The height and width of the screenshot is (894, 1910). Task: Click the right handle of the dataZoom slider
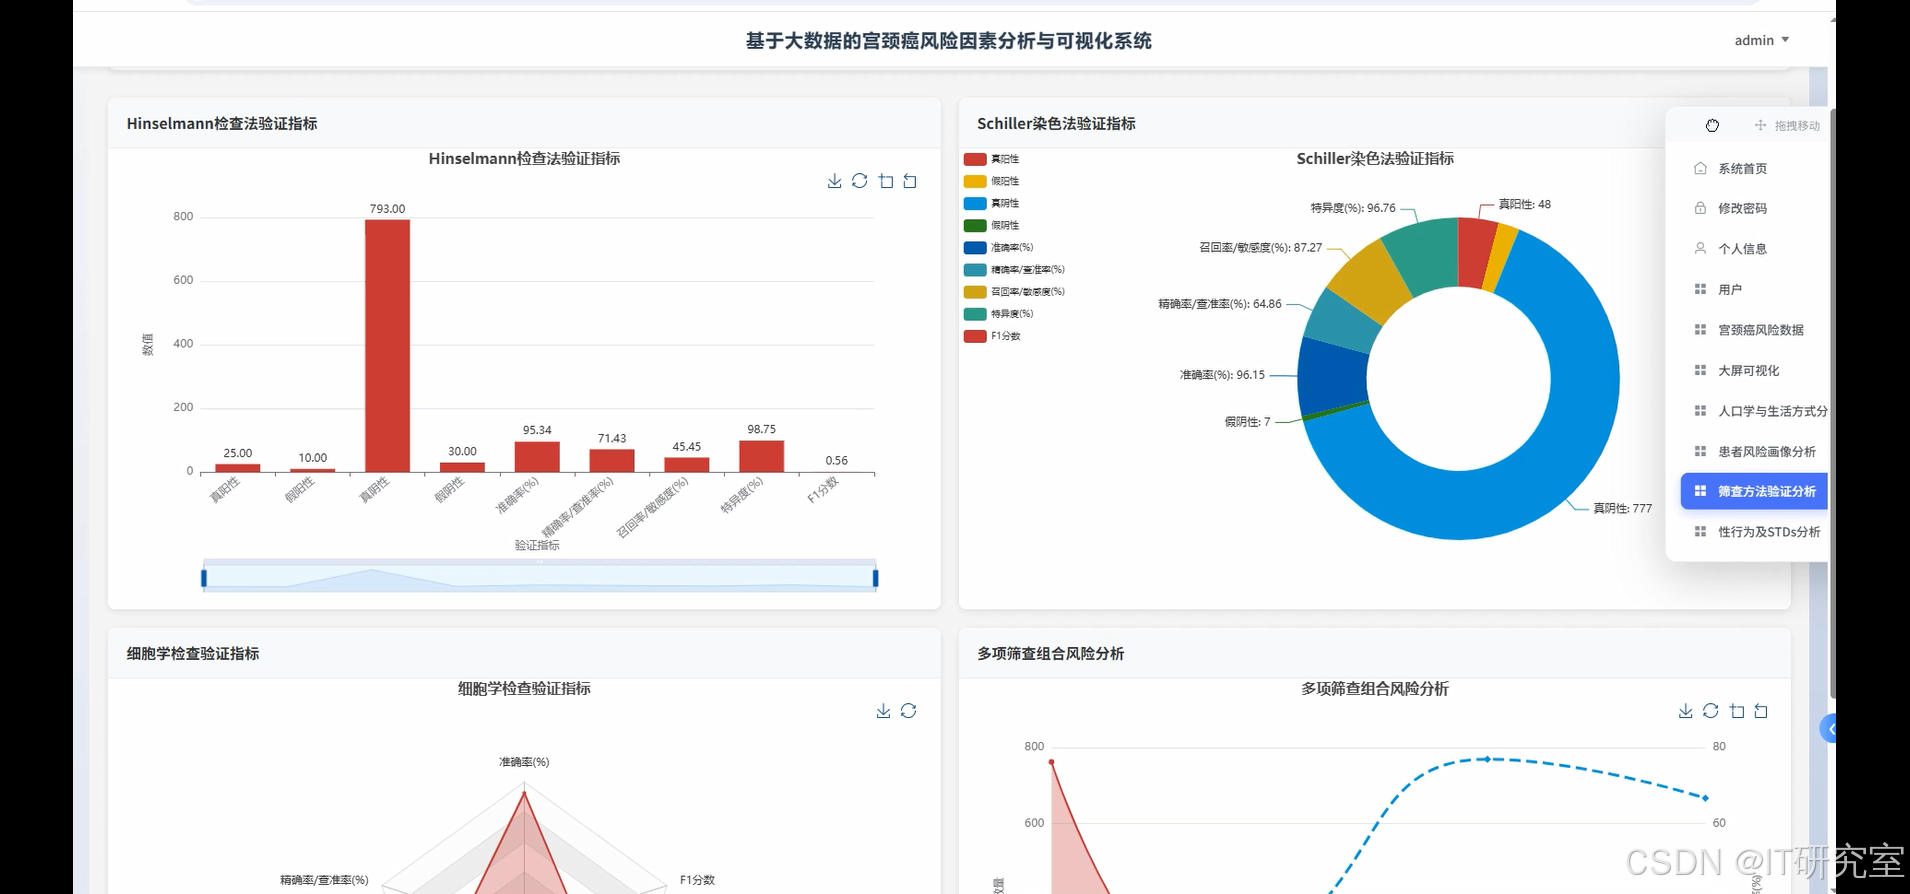pos(875,578)
